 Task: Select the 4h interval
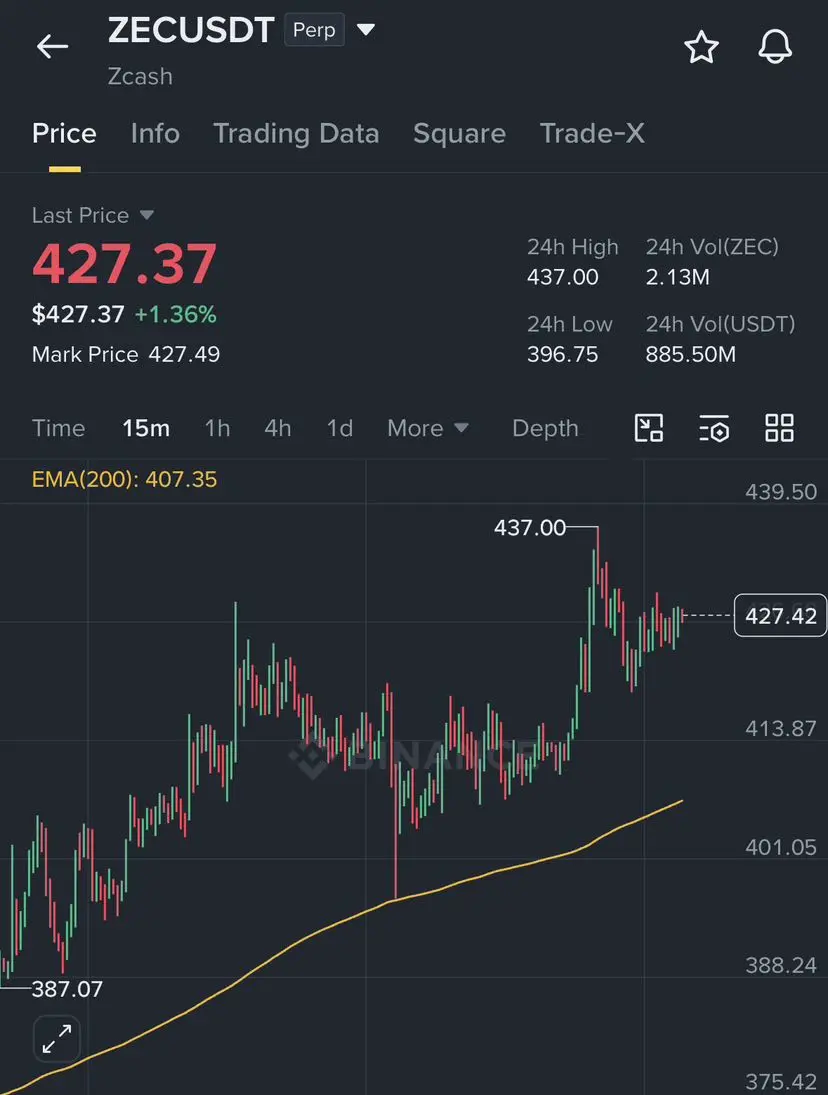(x=278, y=428)
